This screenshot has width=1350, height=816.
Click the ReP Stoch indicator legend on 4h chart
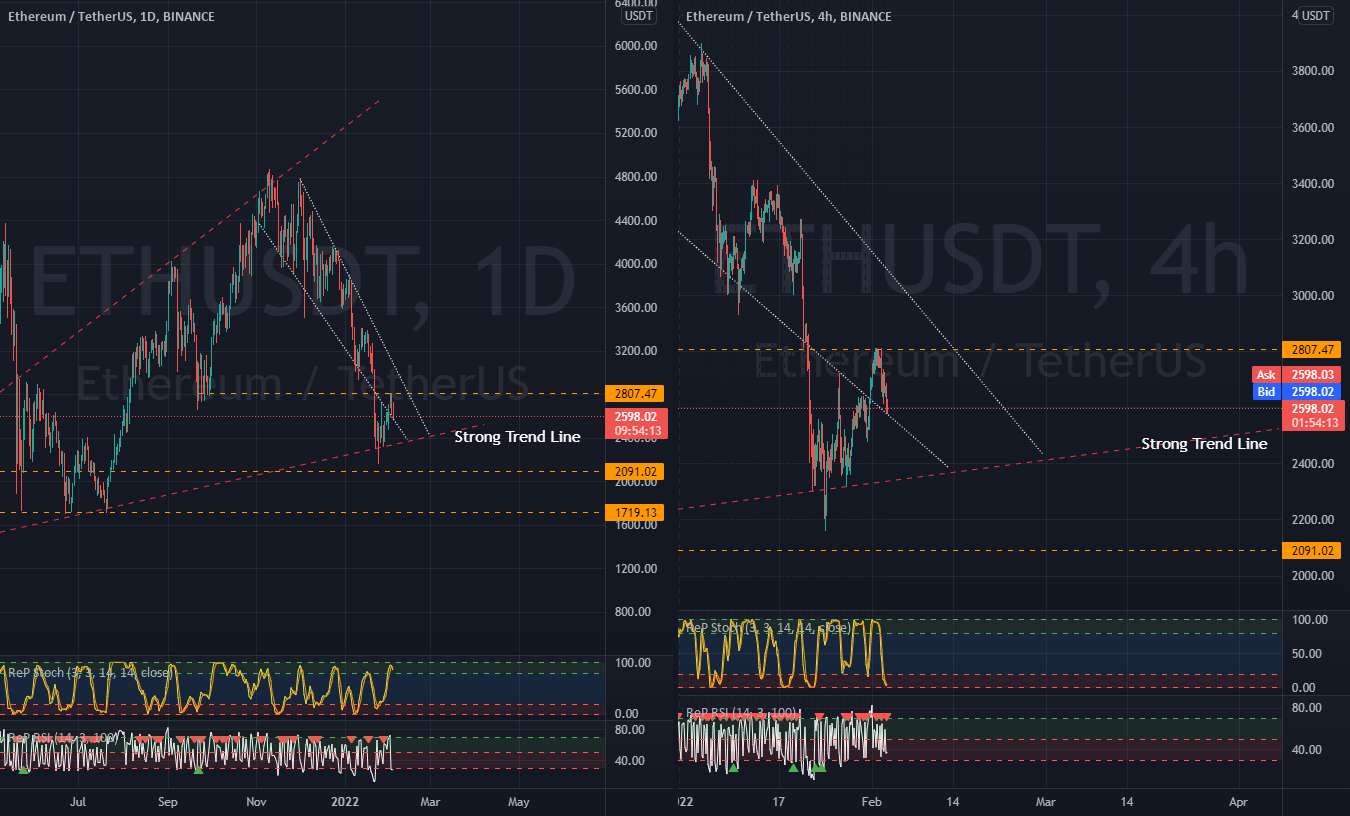pos(768,628)
